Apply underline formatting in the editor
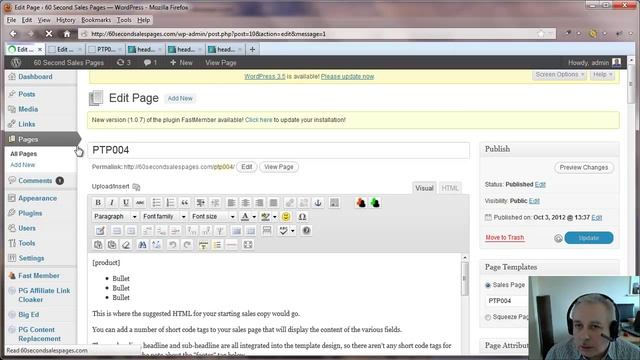The height and width of the screenshot is (360, 640). coord(126,203)
